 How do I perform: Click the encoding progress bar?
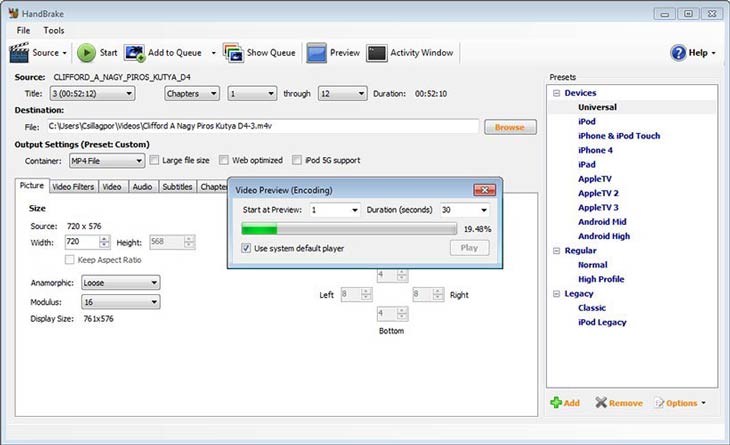click(x=349, y=229)
